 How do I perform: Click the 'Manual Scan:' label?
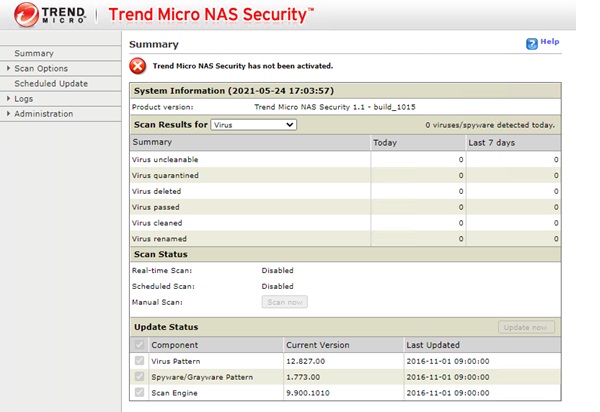(x=157, y=302)
